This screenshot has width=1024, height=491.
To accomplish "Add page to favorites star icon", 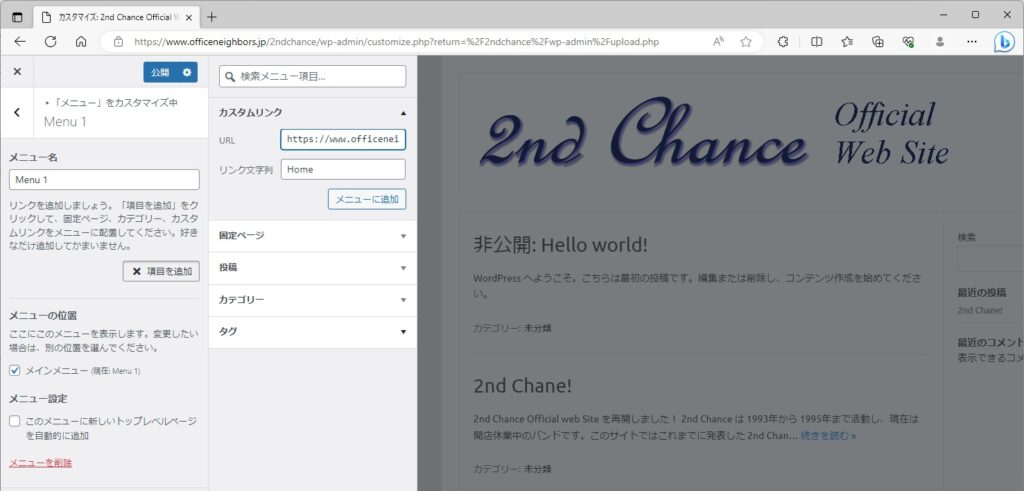I will (x=746, y=42).
